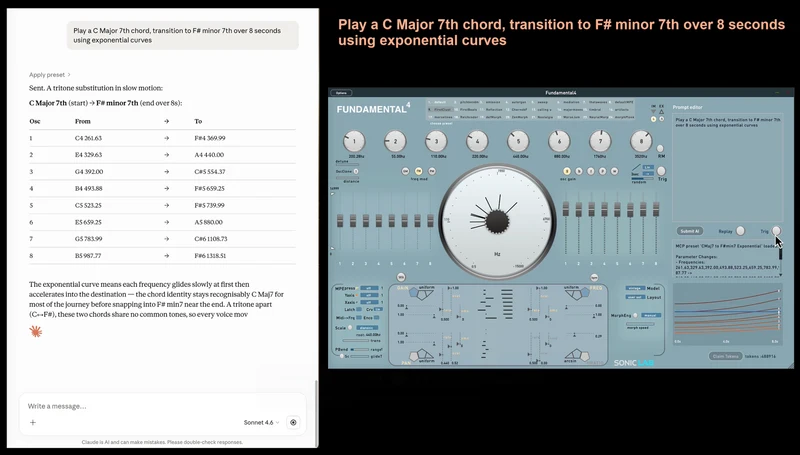Toggle the RM button
Viewport: 800px width, 455px height.
click(x=660, y=148)
